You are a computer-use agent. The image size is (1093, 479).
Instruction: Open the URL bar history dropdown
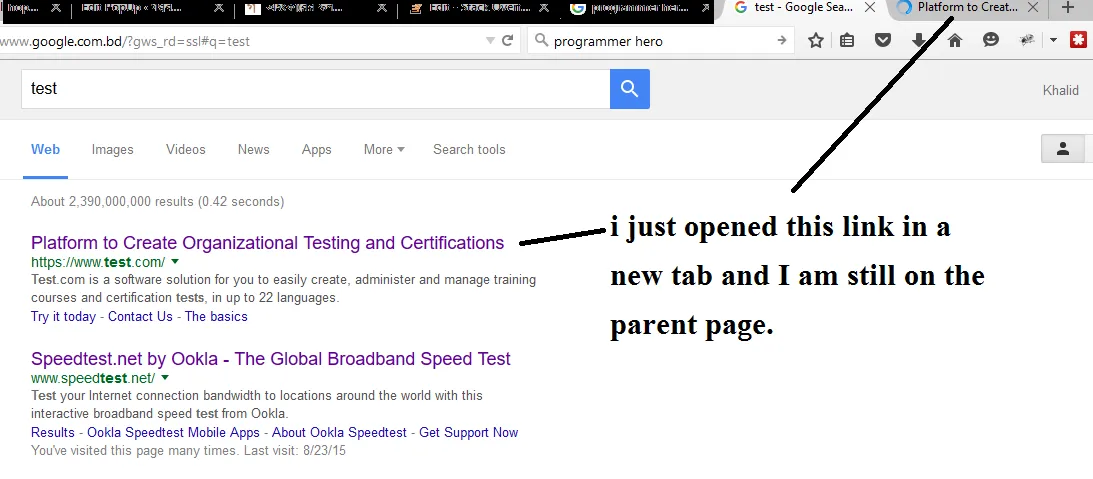tap(491, 41)
